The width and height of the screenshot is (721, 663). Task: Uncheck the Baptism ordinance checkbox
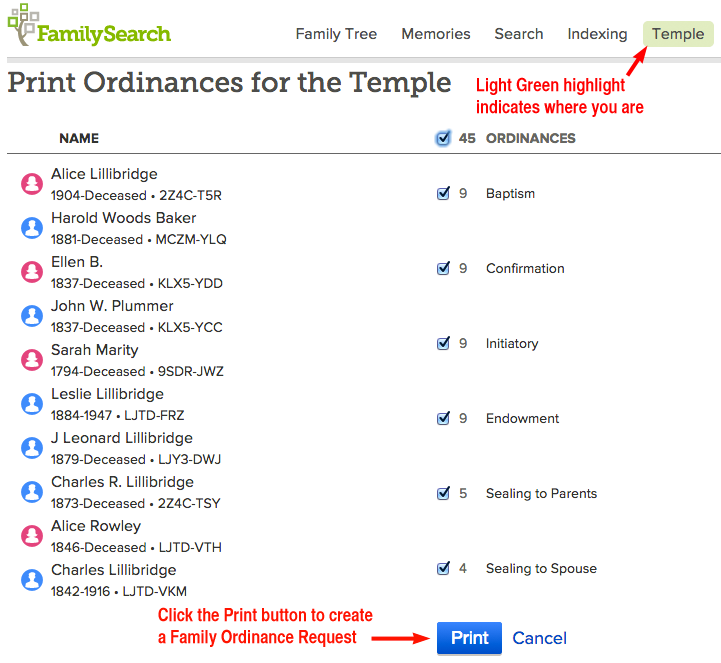click(443, 193)
